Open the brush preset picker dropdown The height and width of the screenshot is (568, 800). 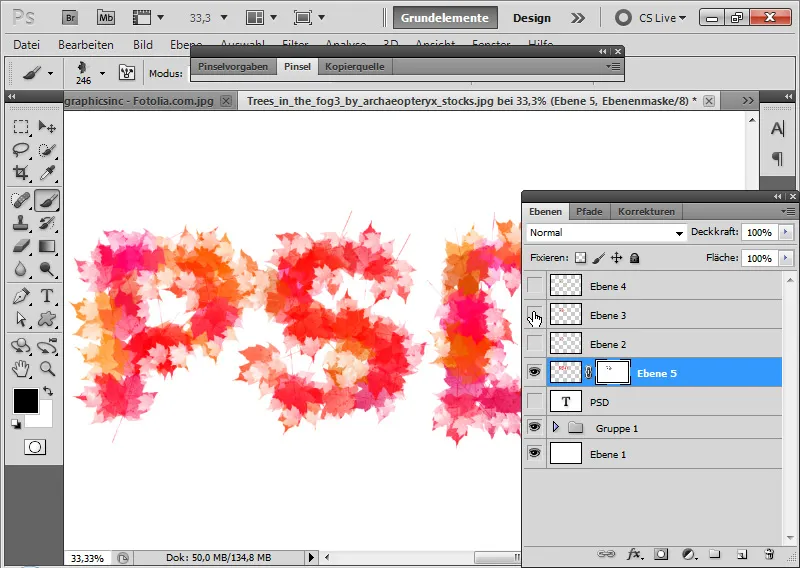pyautogui.click(x=103, y=73)
